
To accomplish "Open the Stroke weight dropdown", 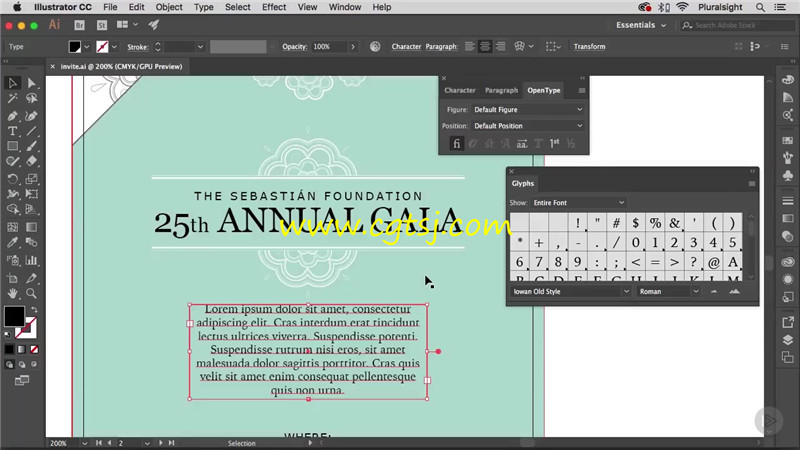I will [x=200, y=47].
